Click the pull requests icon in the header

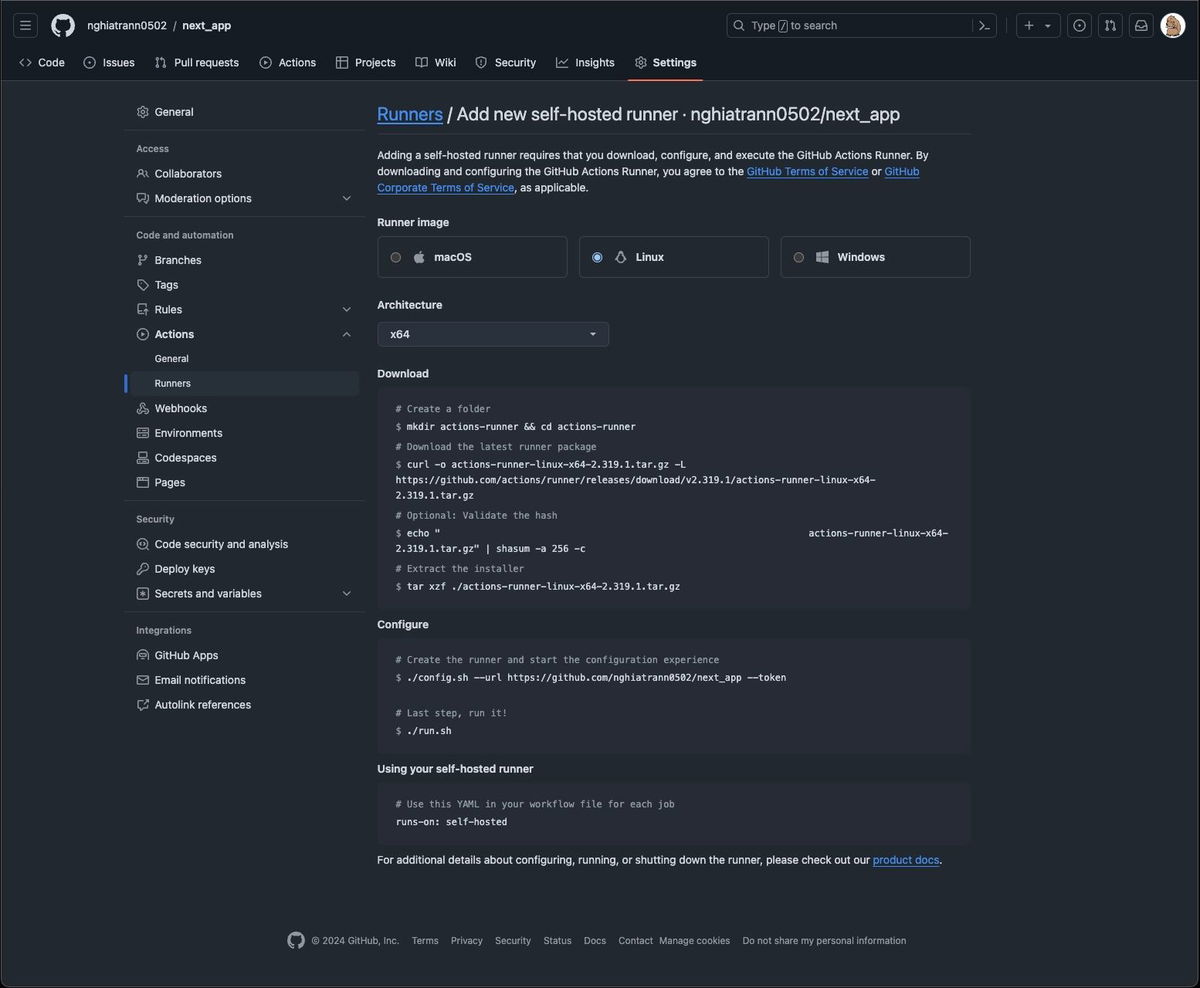tap(1110, 25)
